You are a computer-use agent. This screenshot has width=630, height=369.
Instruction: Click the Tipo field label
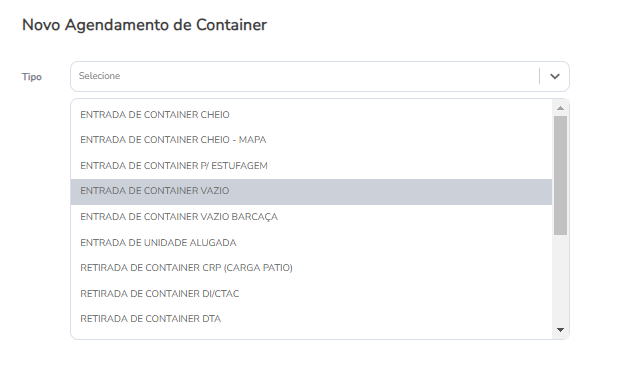coord(32,77)
